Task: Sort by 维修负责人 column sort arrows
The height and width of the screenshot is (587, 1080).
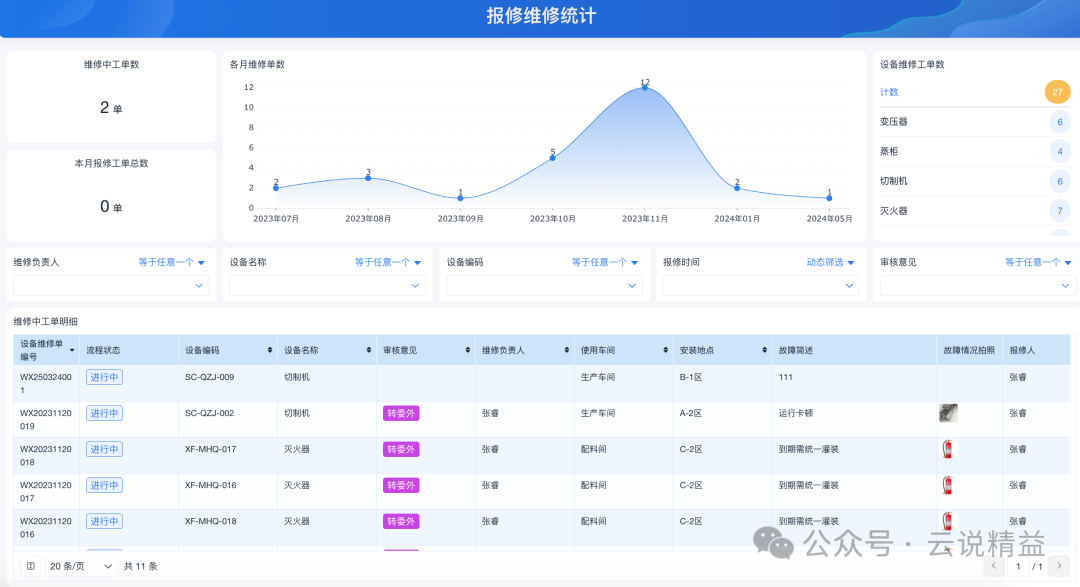Action: coord(567,350)
